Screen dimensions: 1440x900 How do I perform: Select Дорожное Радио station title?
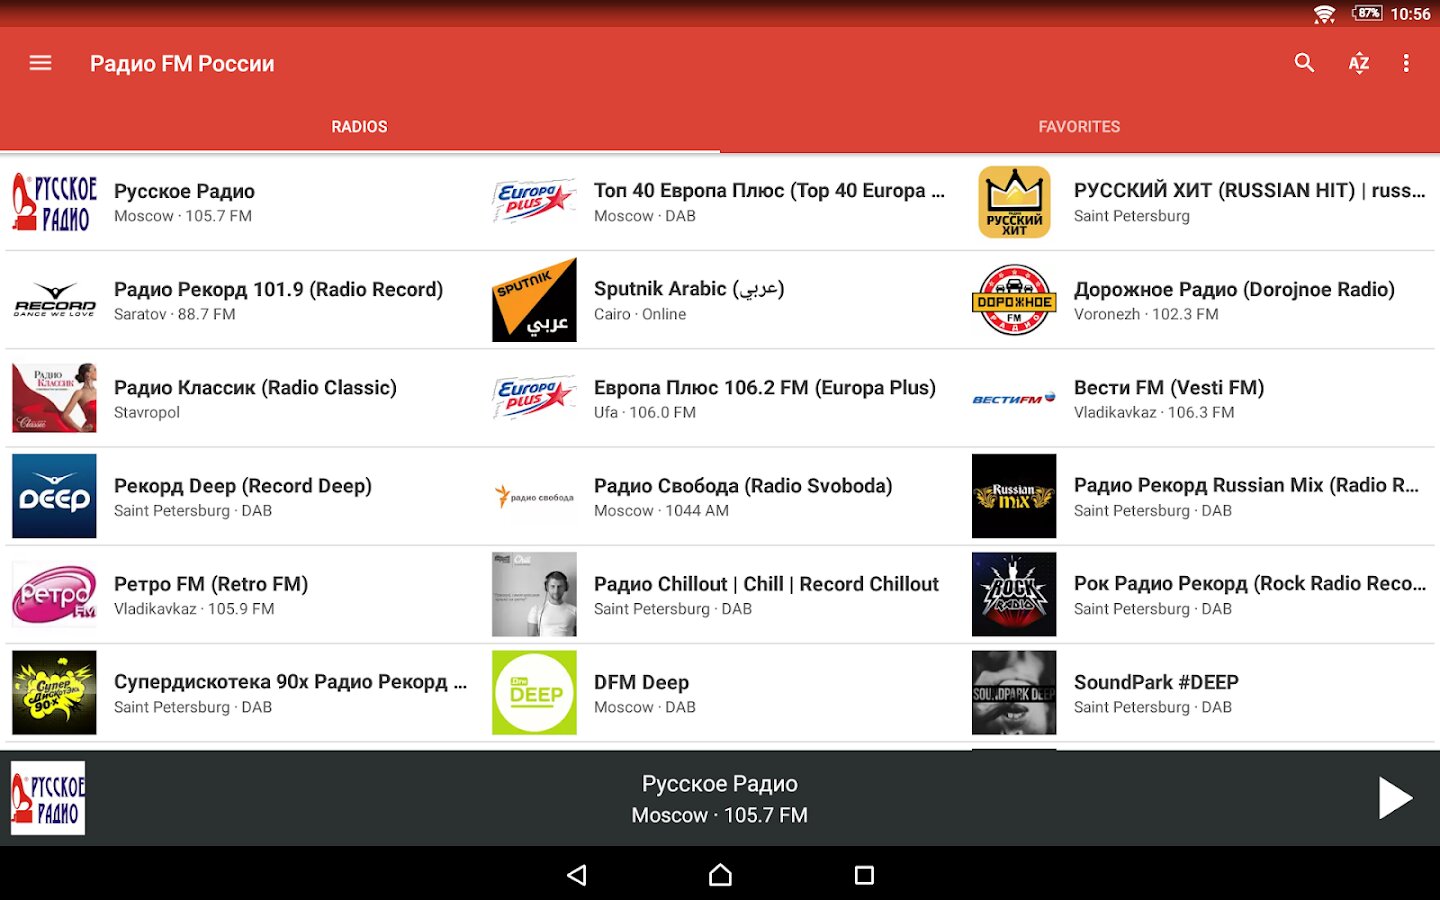[1234, 289]
